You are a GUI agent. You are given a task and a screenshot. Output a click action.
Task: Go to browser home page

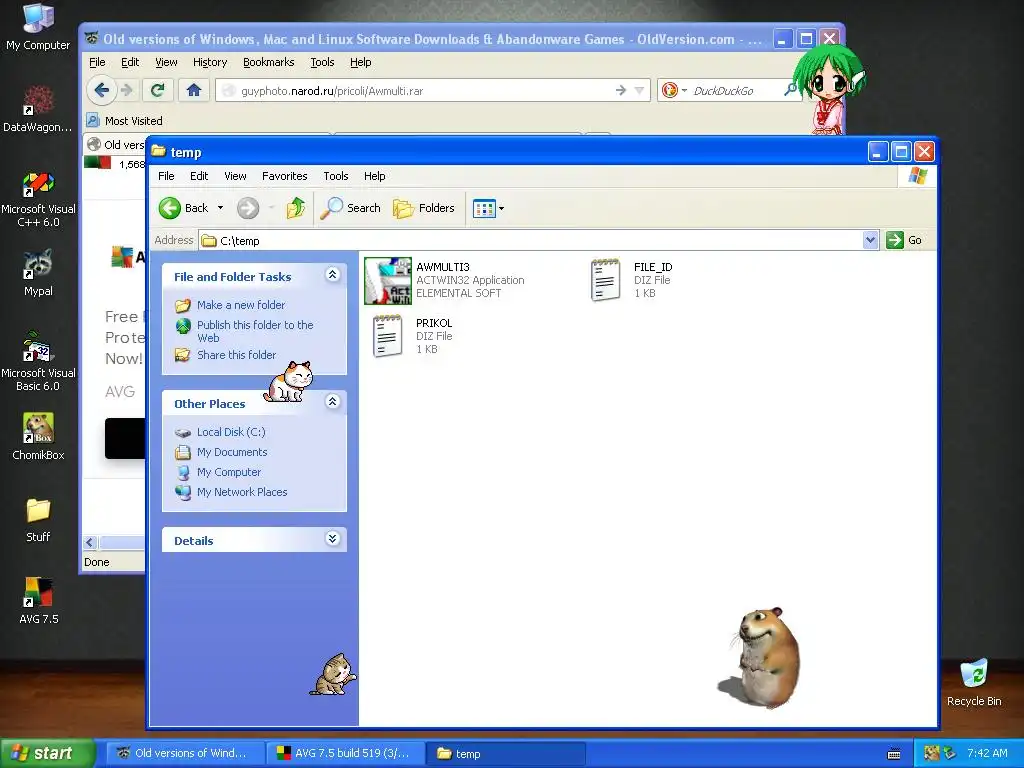point(194,90)
